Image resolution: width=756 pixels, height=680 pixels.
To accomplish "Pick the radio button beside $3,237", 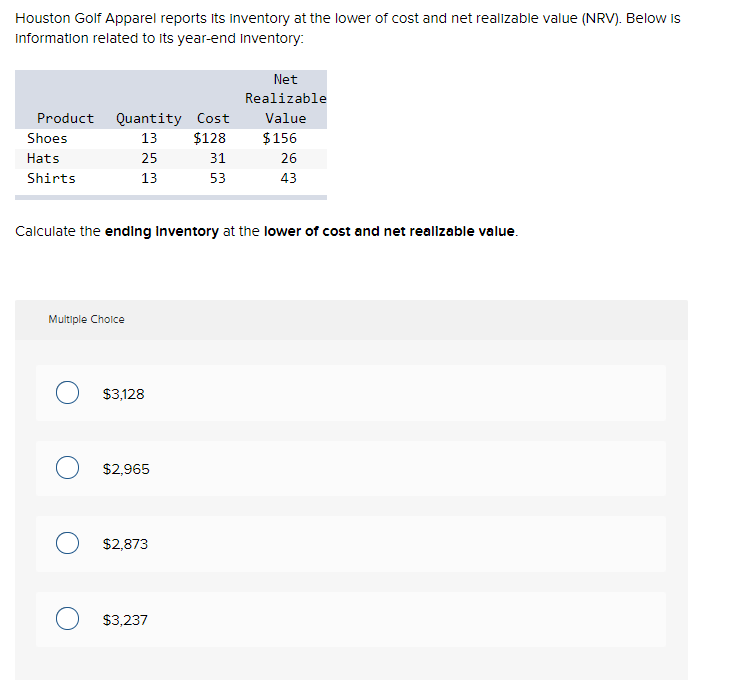I will (68, 618).
